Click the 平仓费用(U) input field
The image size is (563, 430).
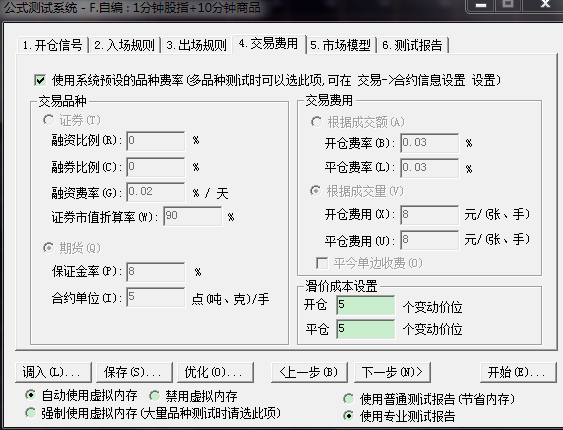[x=429, y=240]
